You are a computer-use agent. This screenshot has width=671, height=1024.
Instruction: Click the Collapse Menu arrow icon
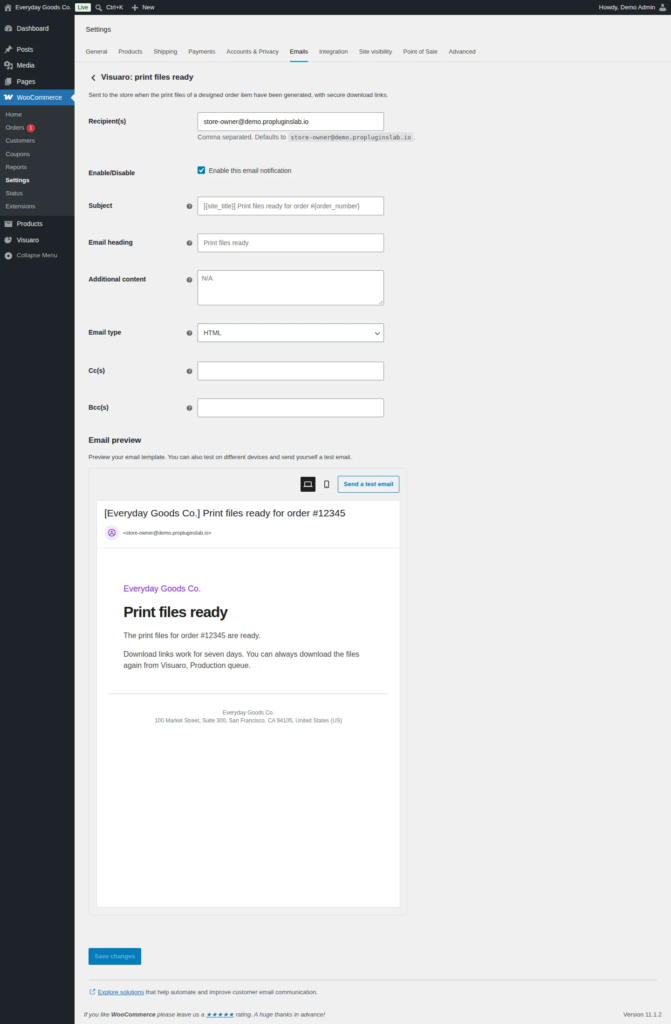(x=8, y=255)
